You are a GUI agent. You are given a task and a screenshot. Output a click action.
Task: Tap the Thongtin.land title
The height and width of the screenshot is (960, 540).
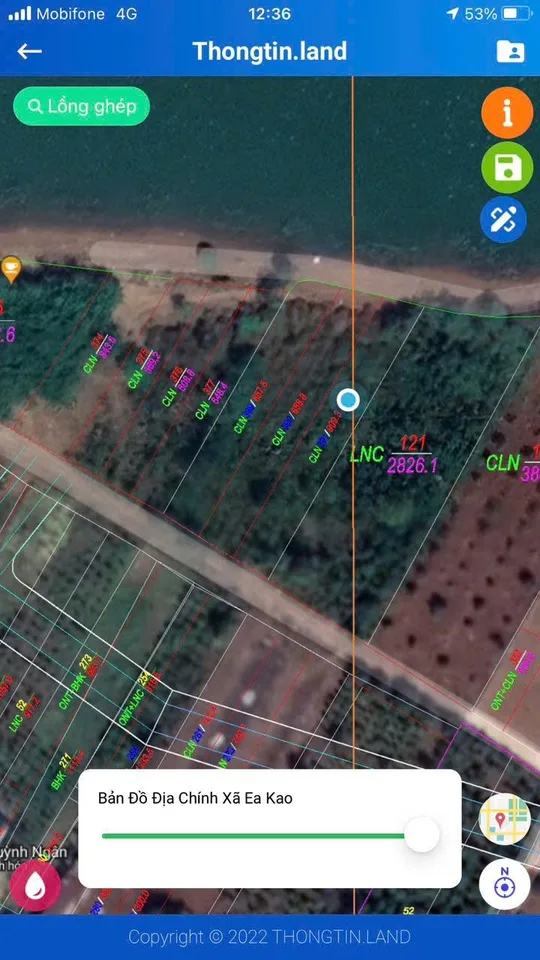click(269, 51)
